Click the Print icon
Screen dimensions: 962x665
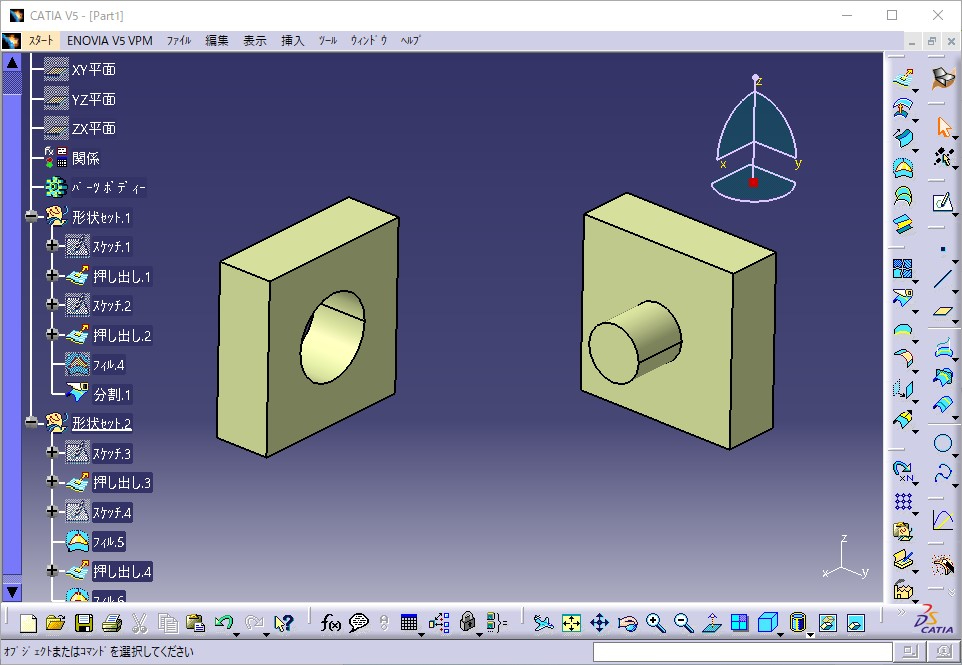coord(111,623)
